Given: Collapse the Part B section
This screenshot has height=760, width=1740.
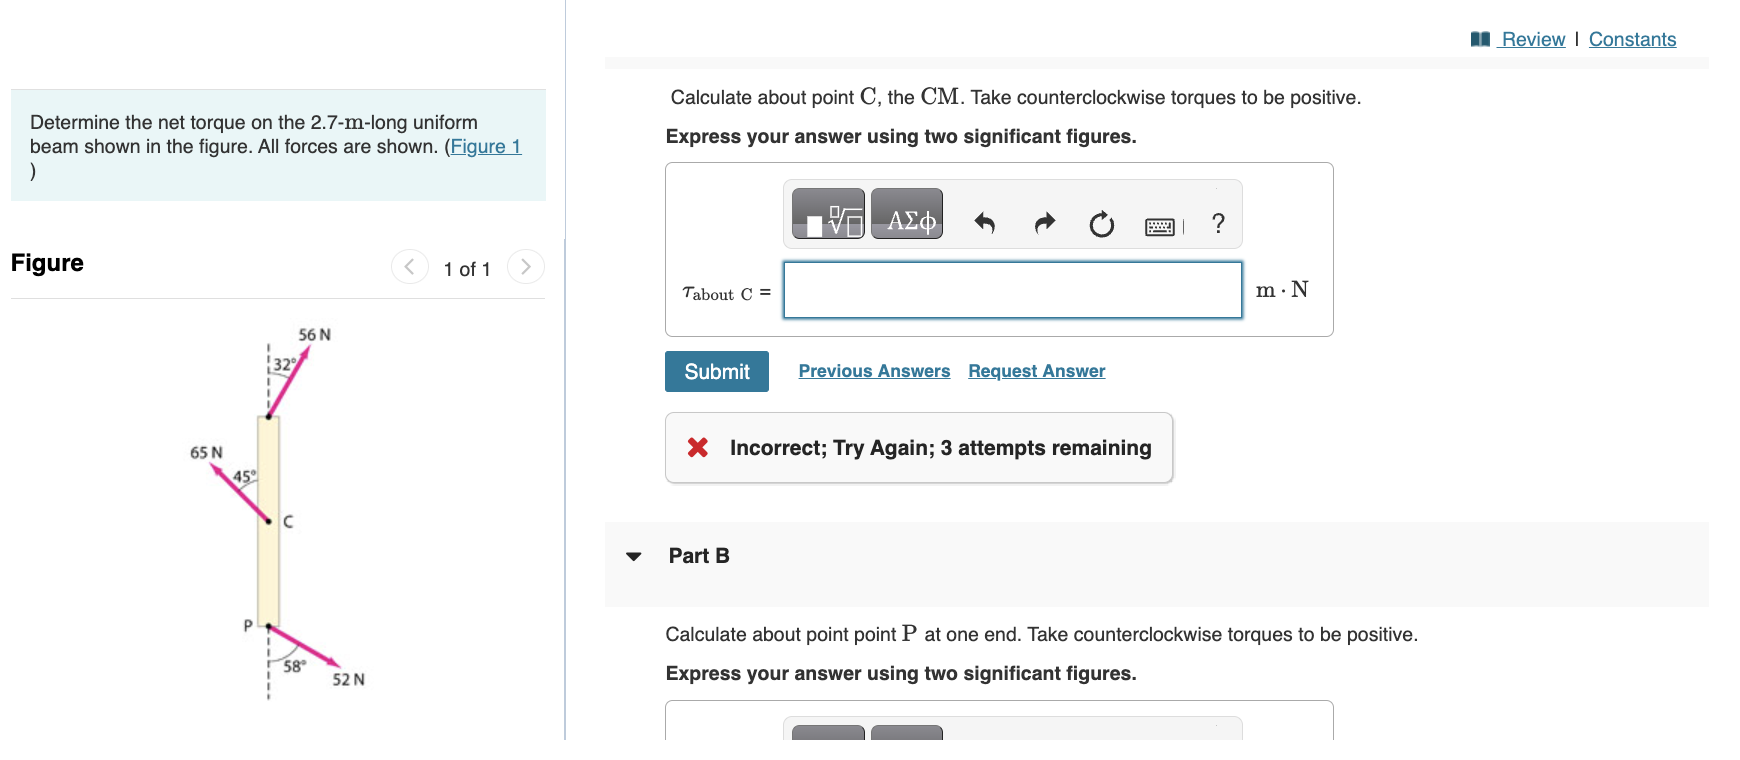Looking at the screenshot, I should (634, 556).
